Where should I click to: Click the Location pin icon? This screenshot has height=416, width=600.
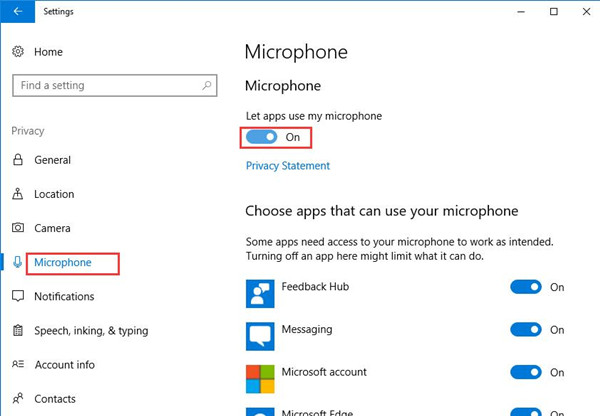18,194
